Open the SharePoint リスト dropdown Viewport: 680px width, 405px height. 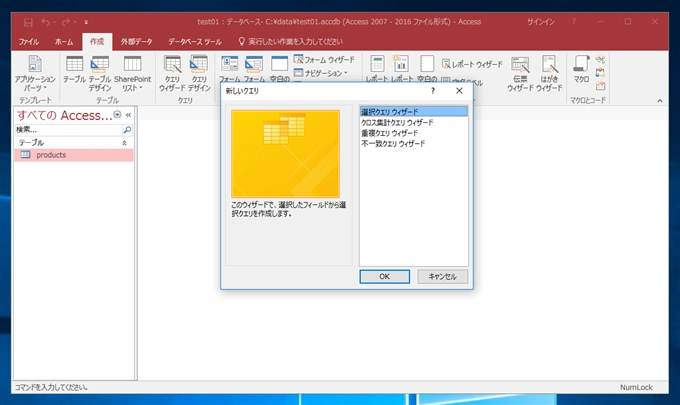[132, 73]
